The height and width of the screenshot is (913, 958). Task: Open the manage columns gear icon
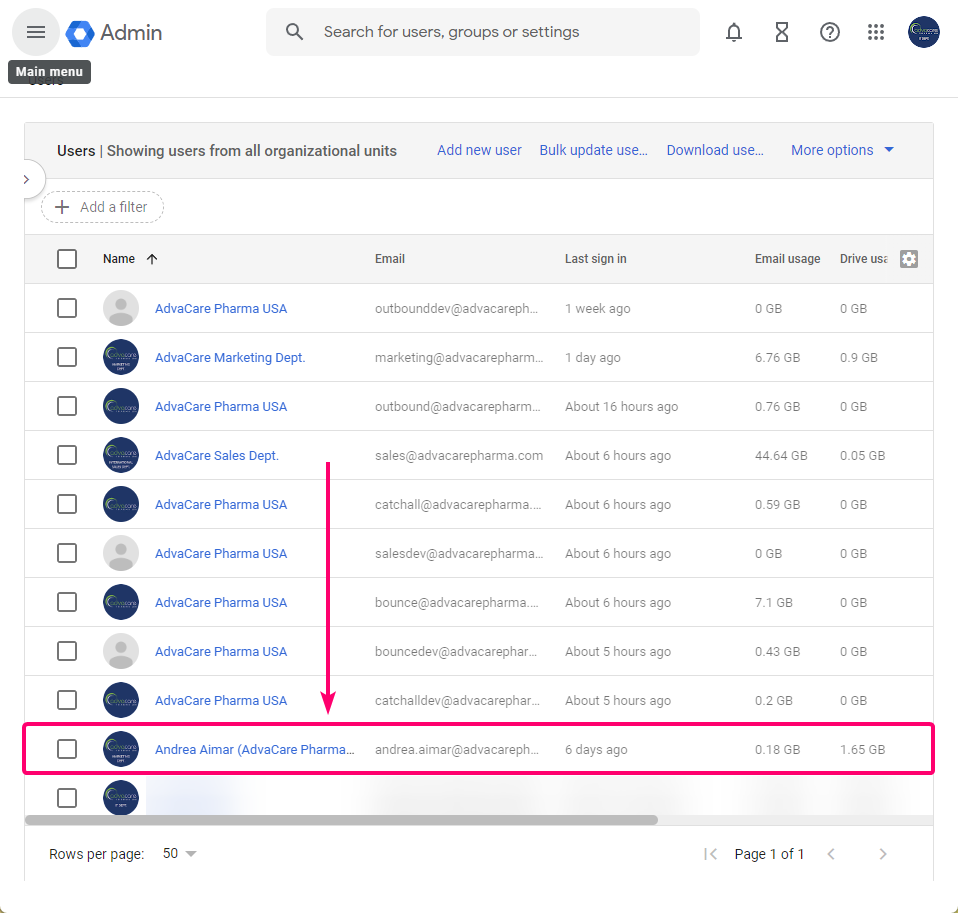[909, 259]
